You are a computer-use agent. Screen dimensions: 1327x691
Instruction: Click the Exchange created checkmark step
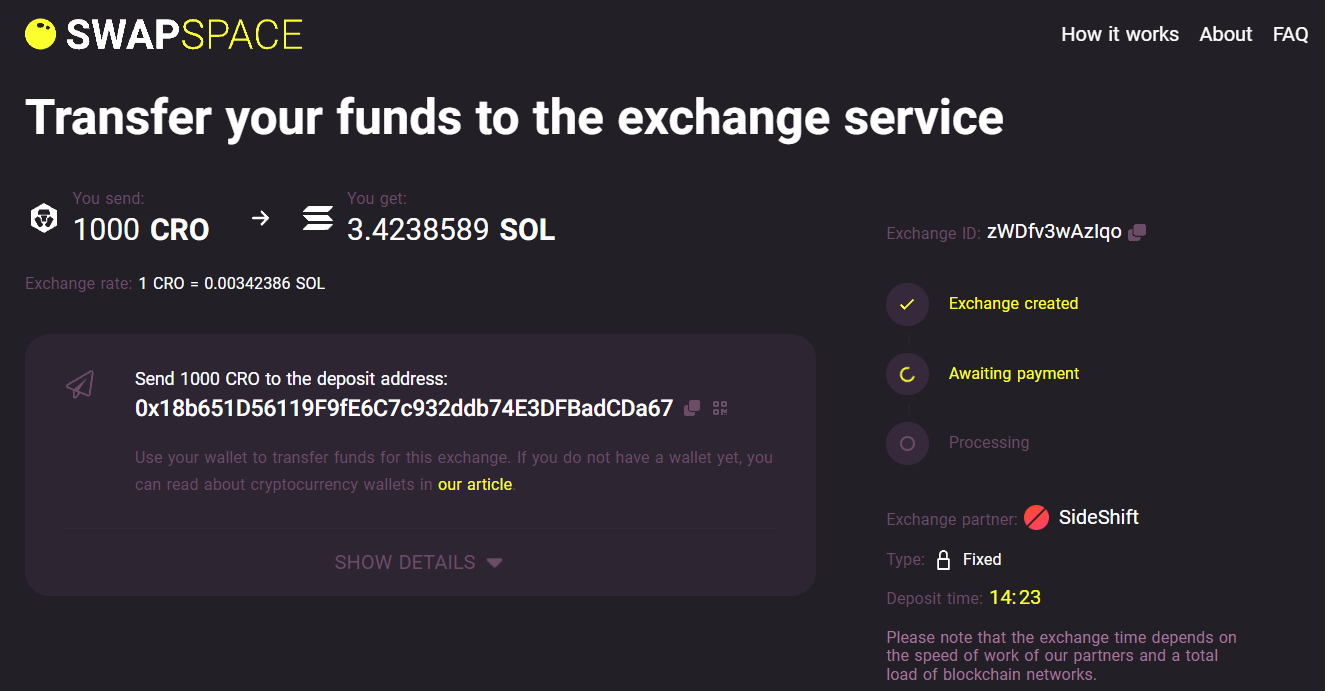907,304
